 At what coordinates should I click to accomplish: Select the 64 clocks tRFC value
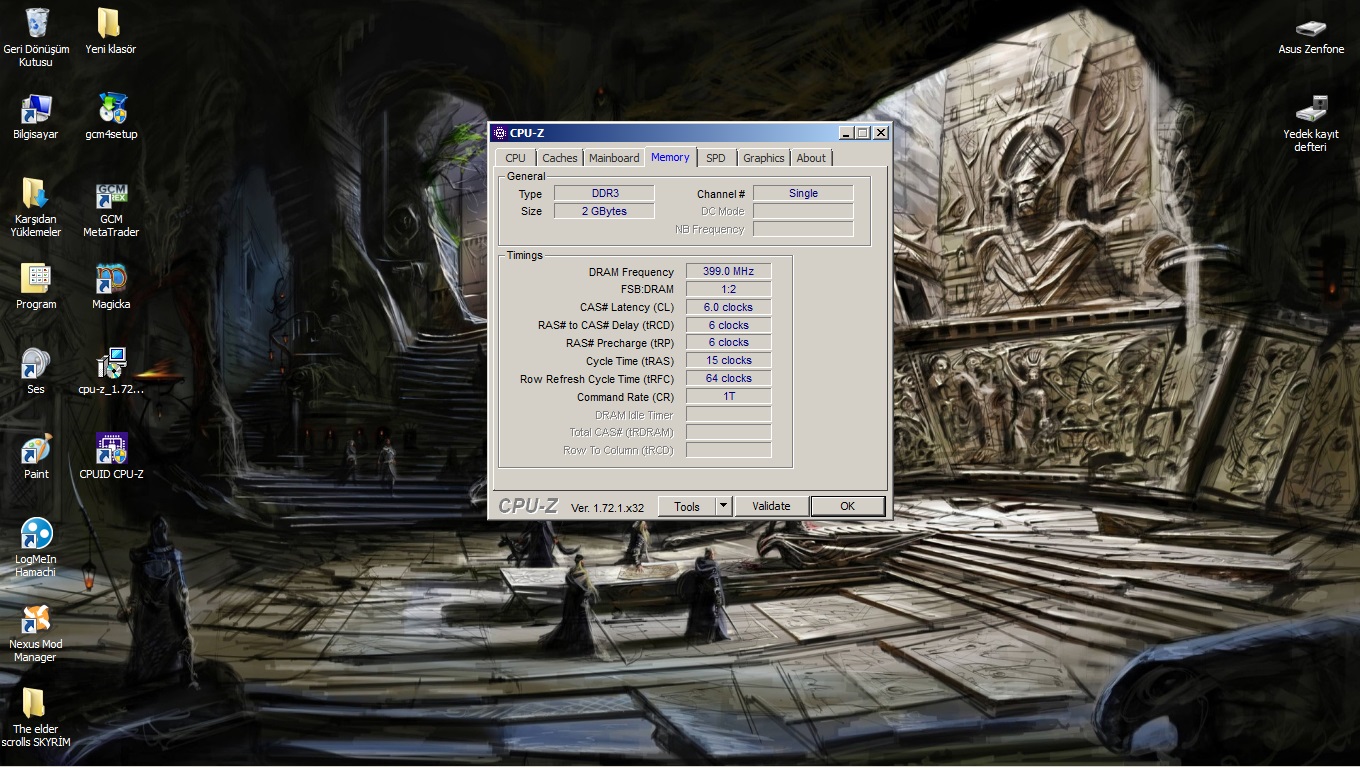[728, 378]
